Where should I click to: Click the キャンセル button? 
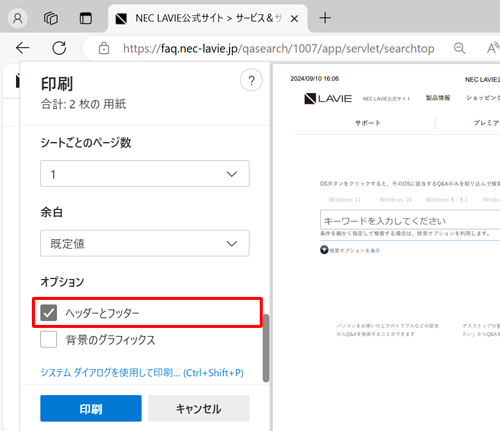(199, 408)
